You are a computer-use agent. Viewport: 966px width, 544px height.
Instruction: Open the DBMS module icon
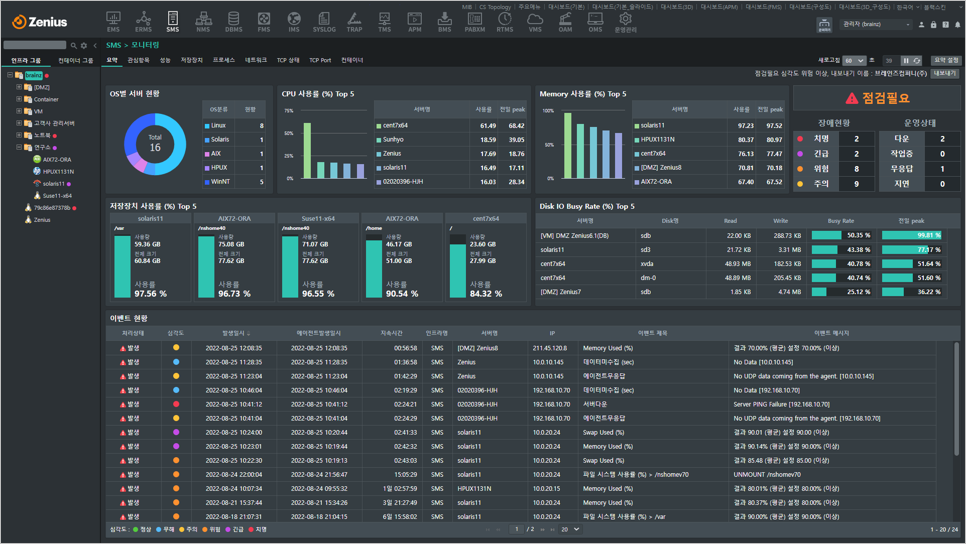tap(233, 22)
